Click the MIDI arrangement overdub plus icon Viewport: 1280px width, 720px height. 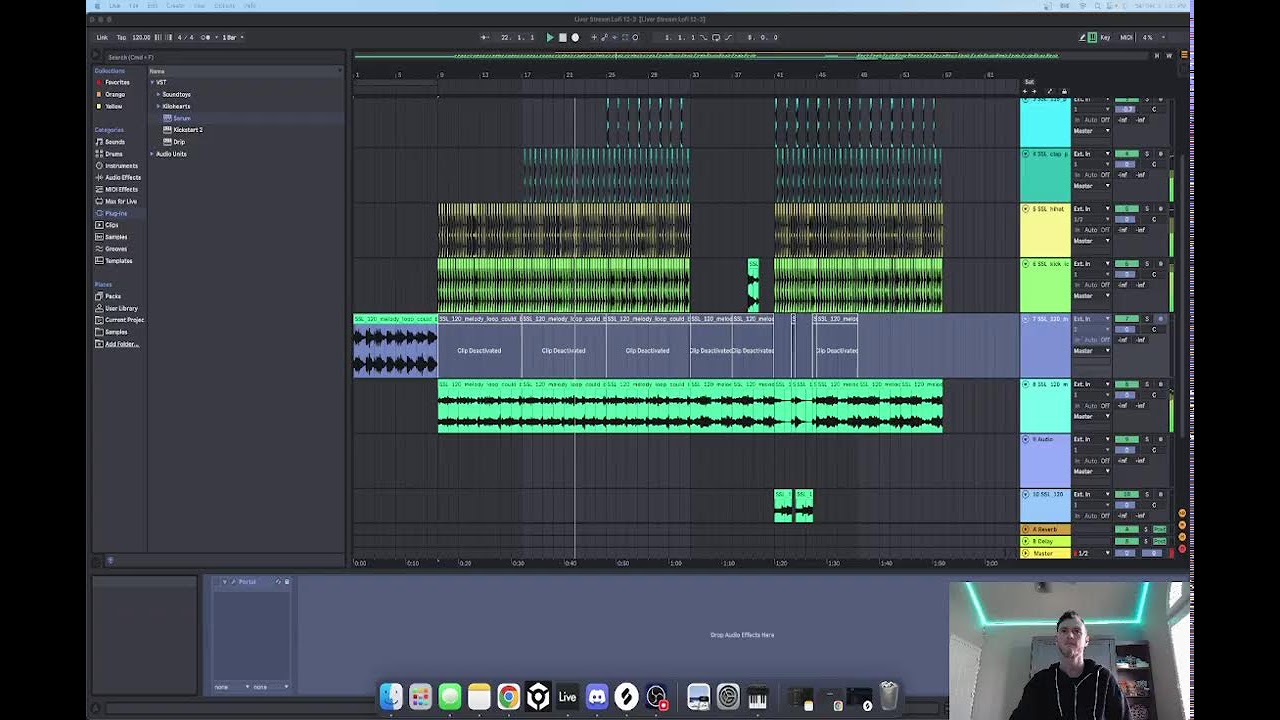click(594, 37)
